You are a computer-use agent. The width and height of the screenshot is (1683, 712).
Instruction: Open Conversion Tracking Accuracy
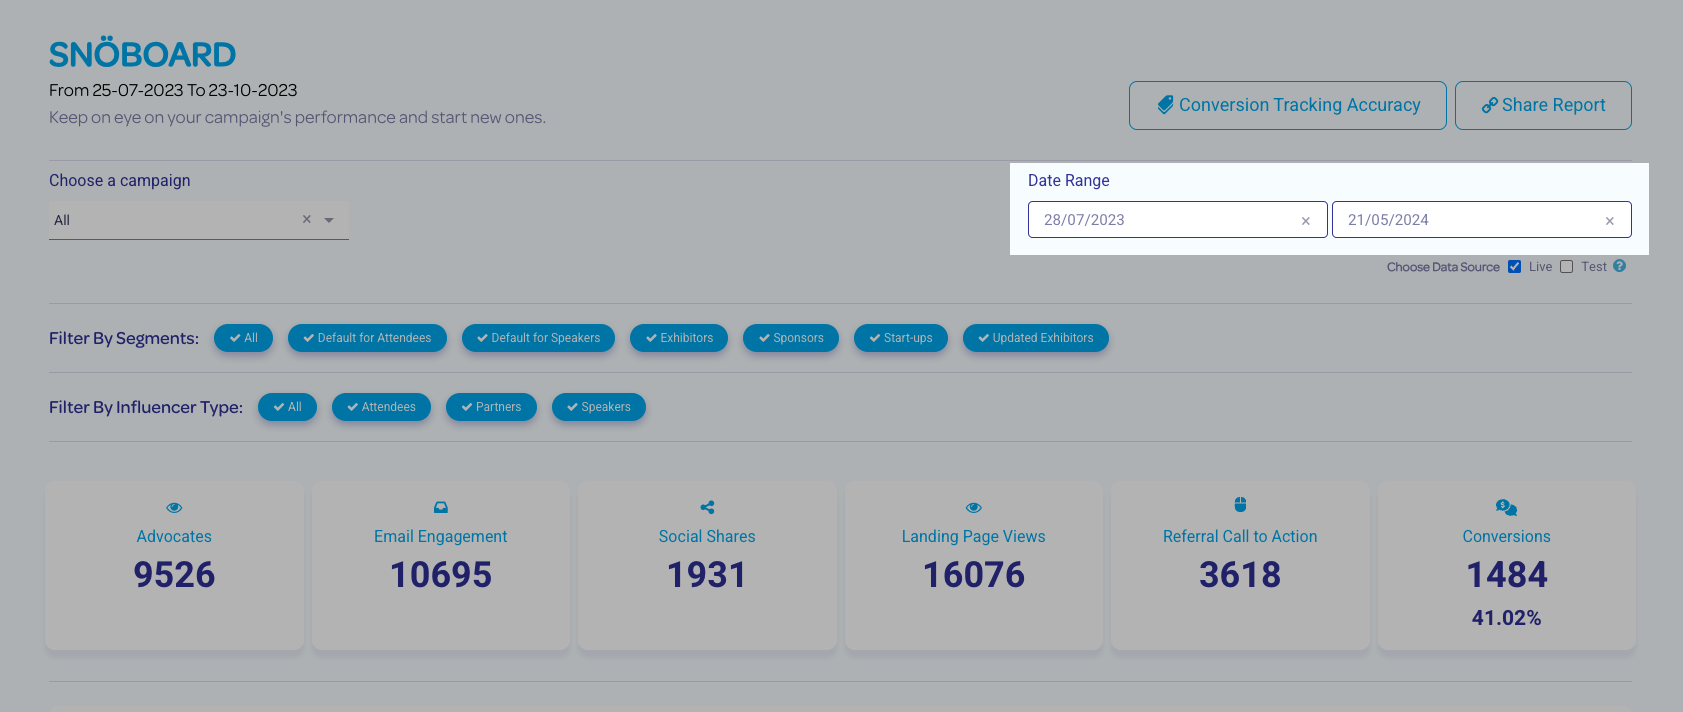click(1287, 105)
